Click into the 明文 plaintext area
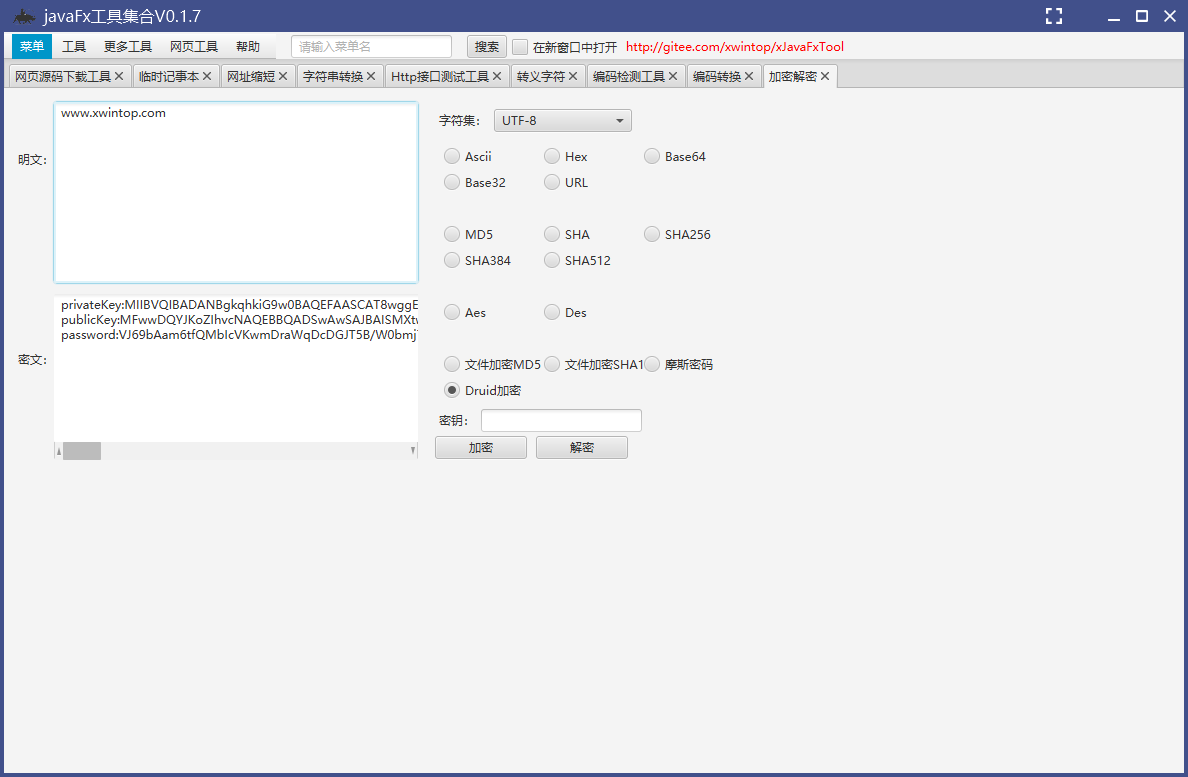Image resolution: width=1188 pixels, height=777 pixels. (x=236, y=192)
